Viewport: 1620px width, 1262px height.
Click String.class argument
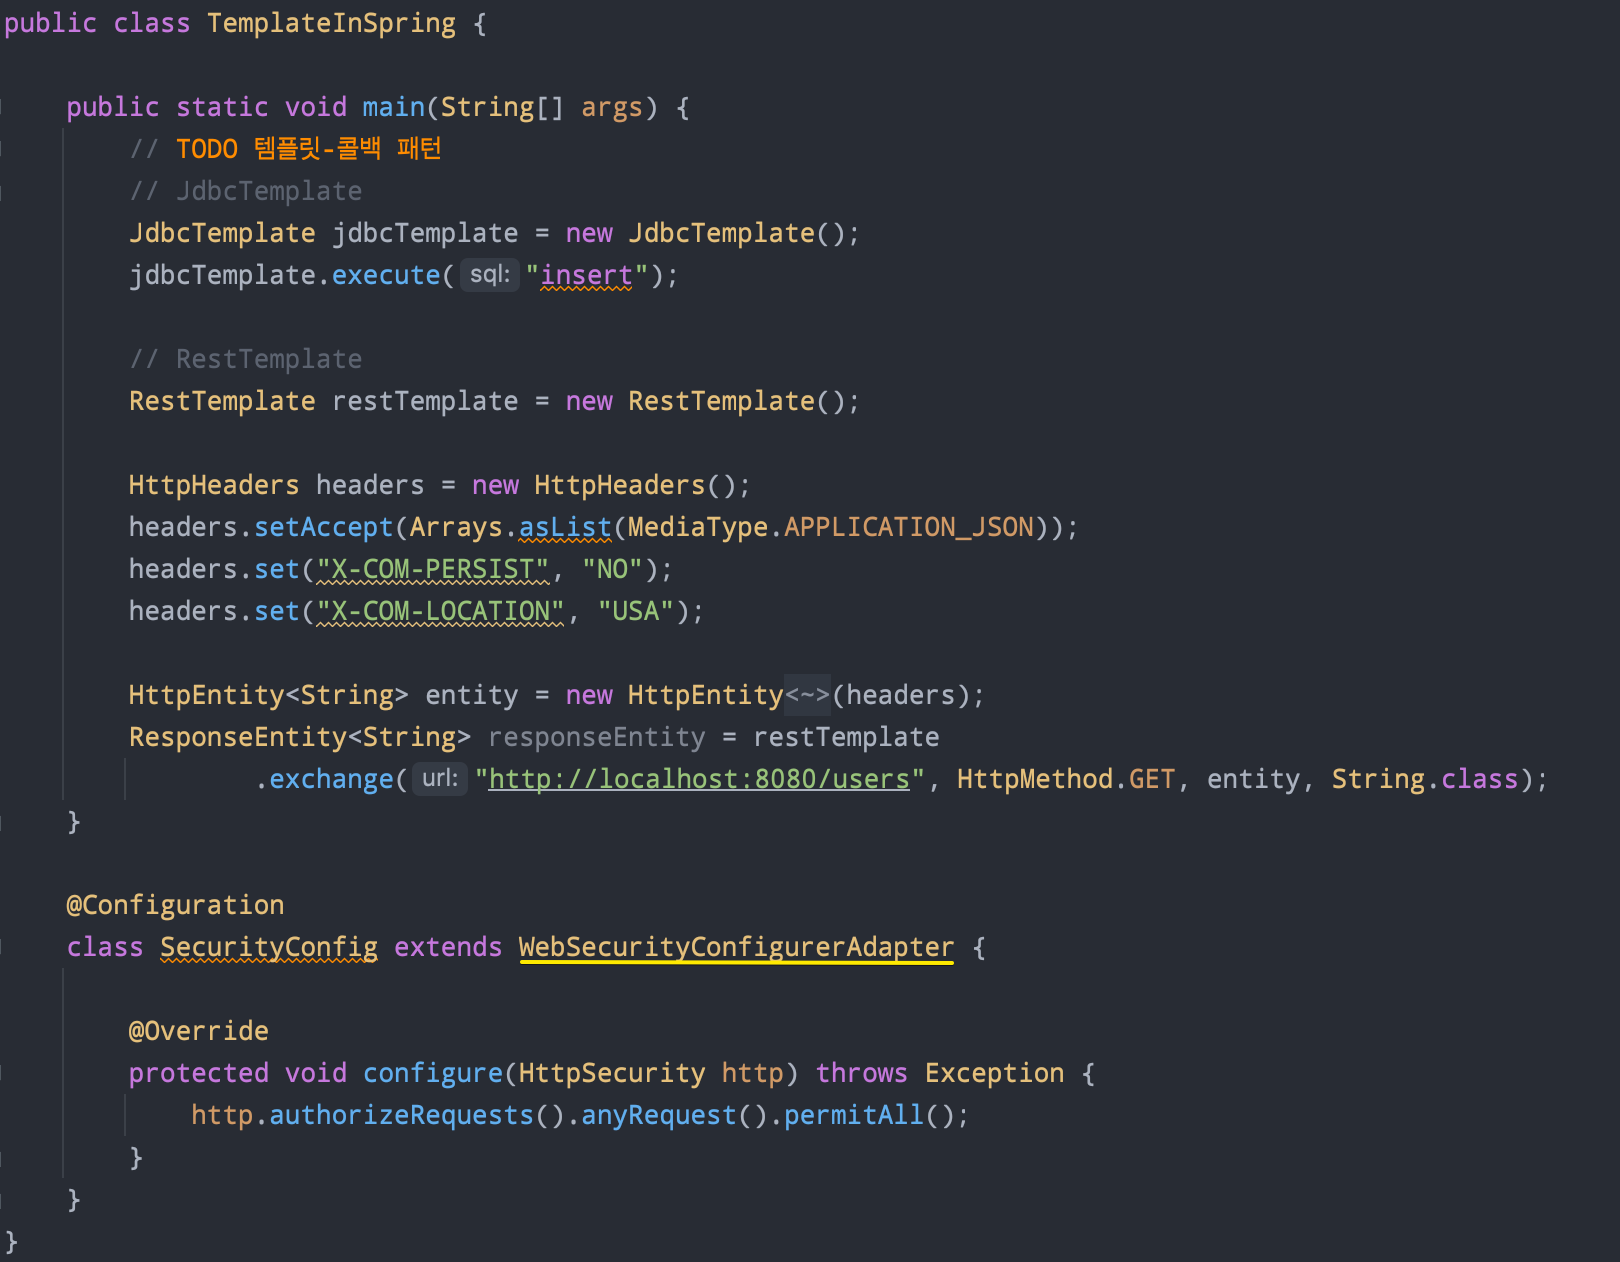[x=1425, y=779]
